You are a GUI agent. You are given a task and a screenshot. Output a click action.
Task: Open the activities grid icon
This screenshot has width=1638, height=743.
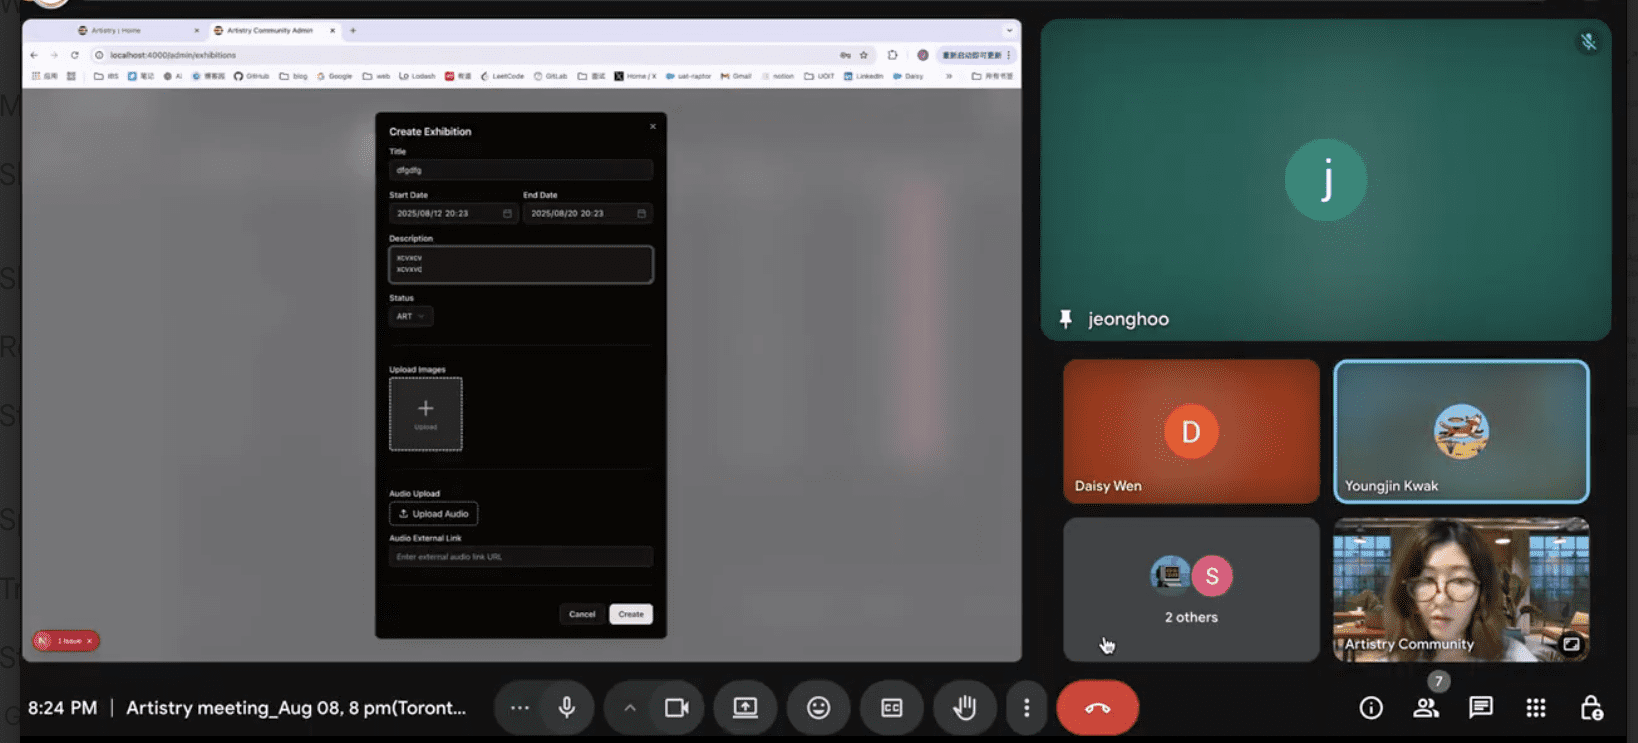[x=1536, y=708]
